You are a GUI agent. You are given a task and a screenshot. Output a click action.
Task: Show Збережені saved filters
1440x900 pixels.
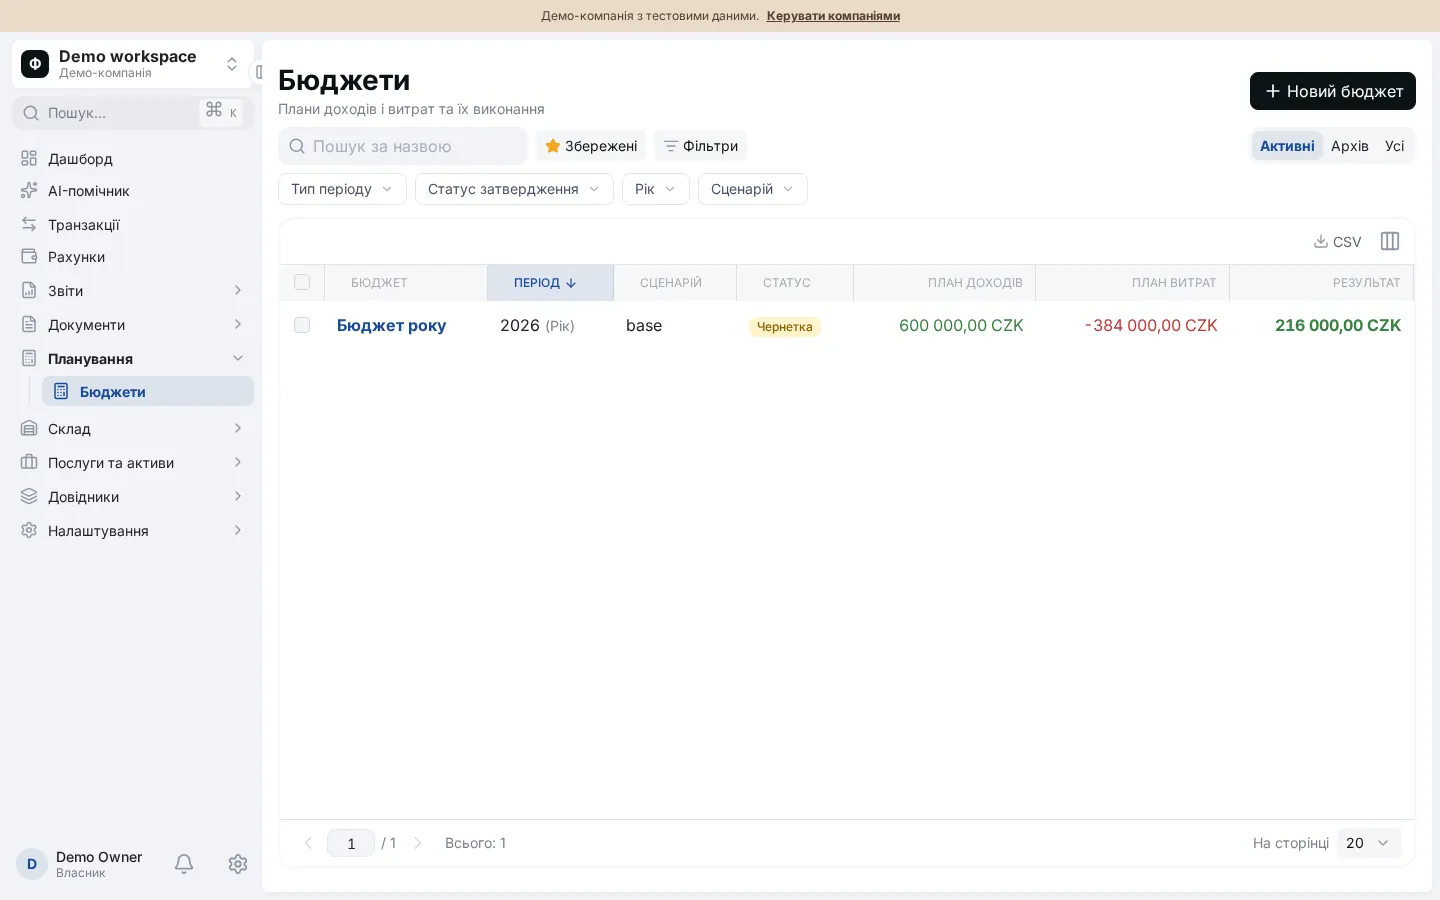pyautogui.click(x=591, y=146)
